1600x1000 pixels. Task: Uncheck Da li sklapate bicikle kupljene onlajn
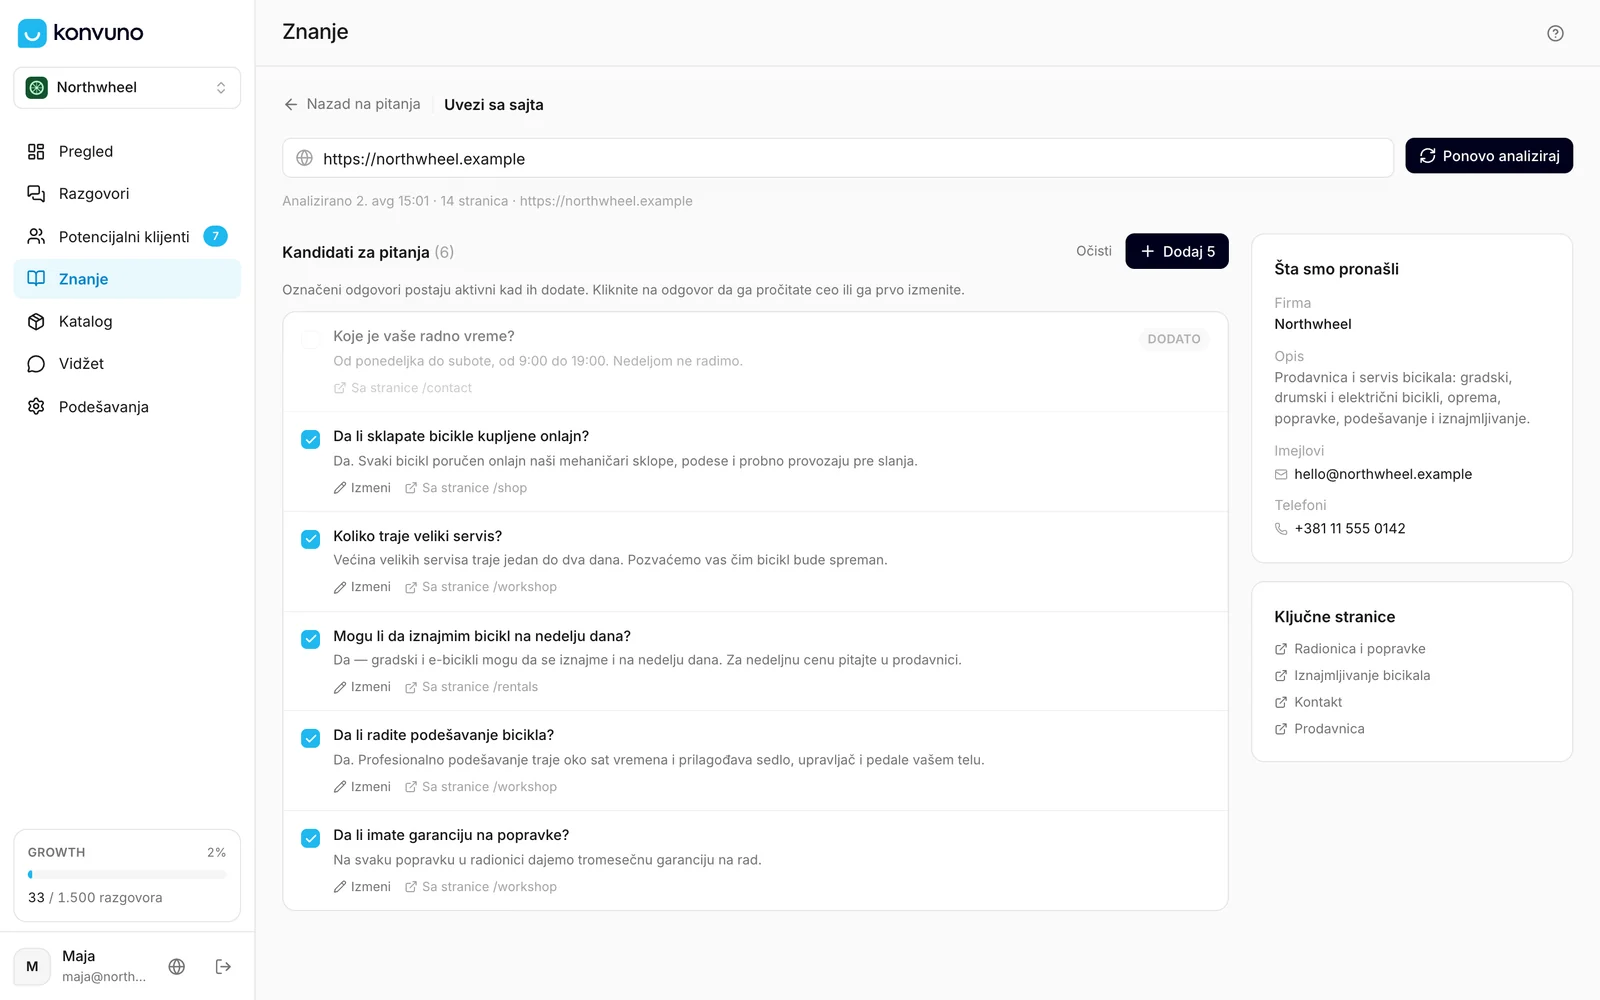(x=311, y=439)
